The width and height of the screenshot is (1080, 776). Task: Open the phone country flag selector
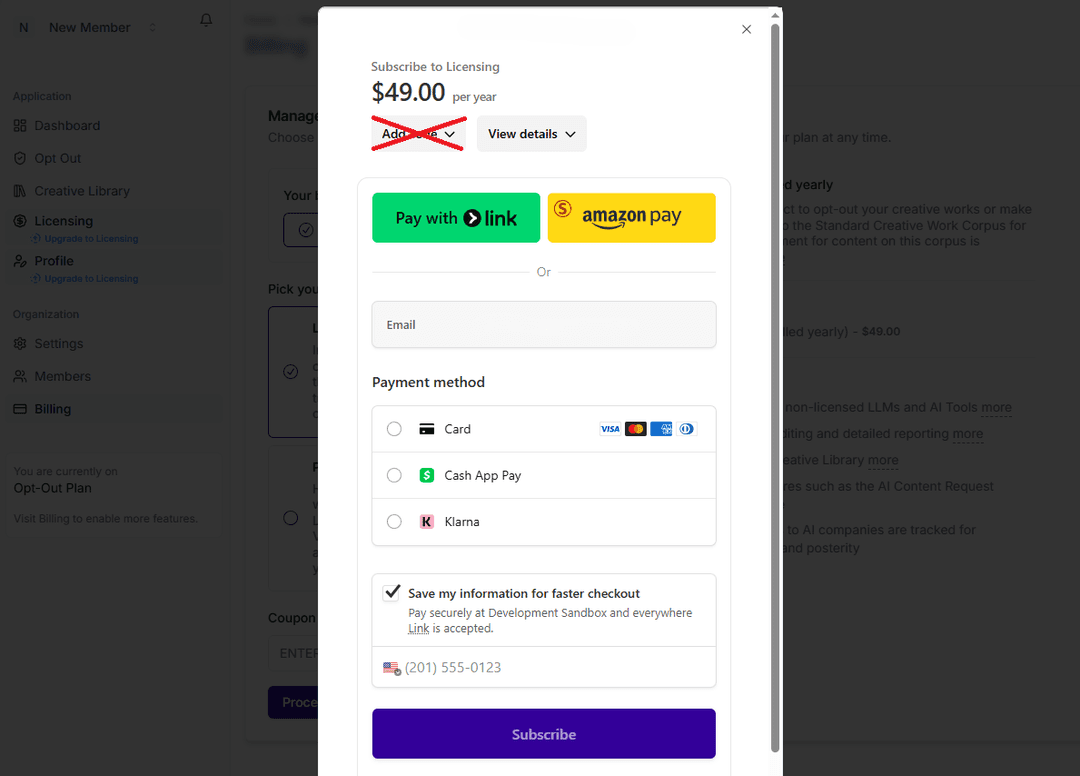391,667
